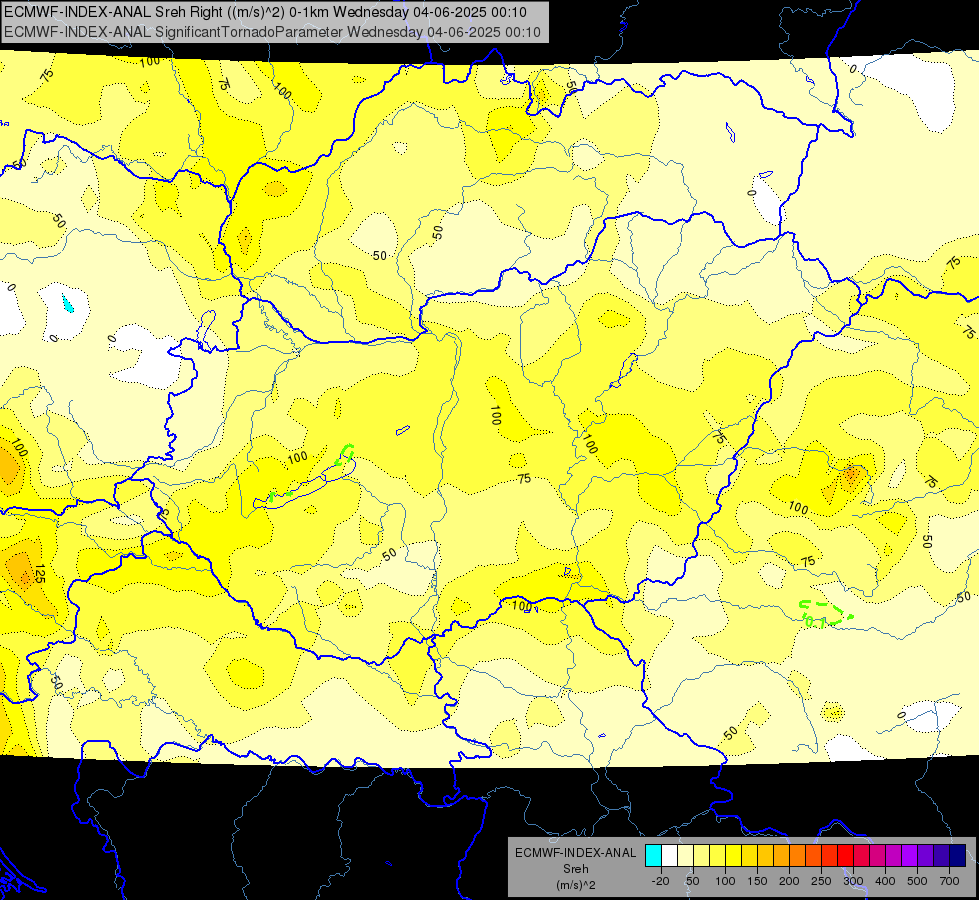The width and height of the screenshot is (979, 900).
Task: Click the '300' value on the legend scale
Action: (854, 881)
